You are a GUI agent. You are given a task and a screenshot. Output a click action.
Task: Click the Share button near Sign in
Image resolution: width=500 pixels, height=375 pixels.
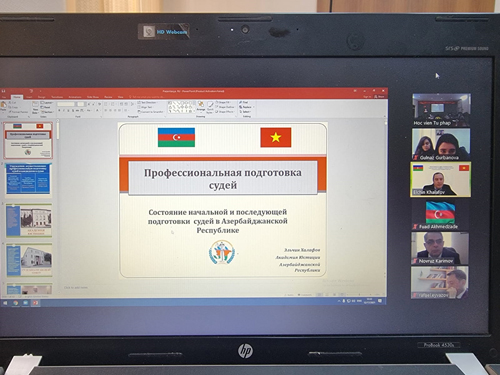tap(379, 96)
